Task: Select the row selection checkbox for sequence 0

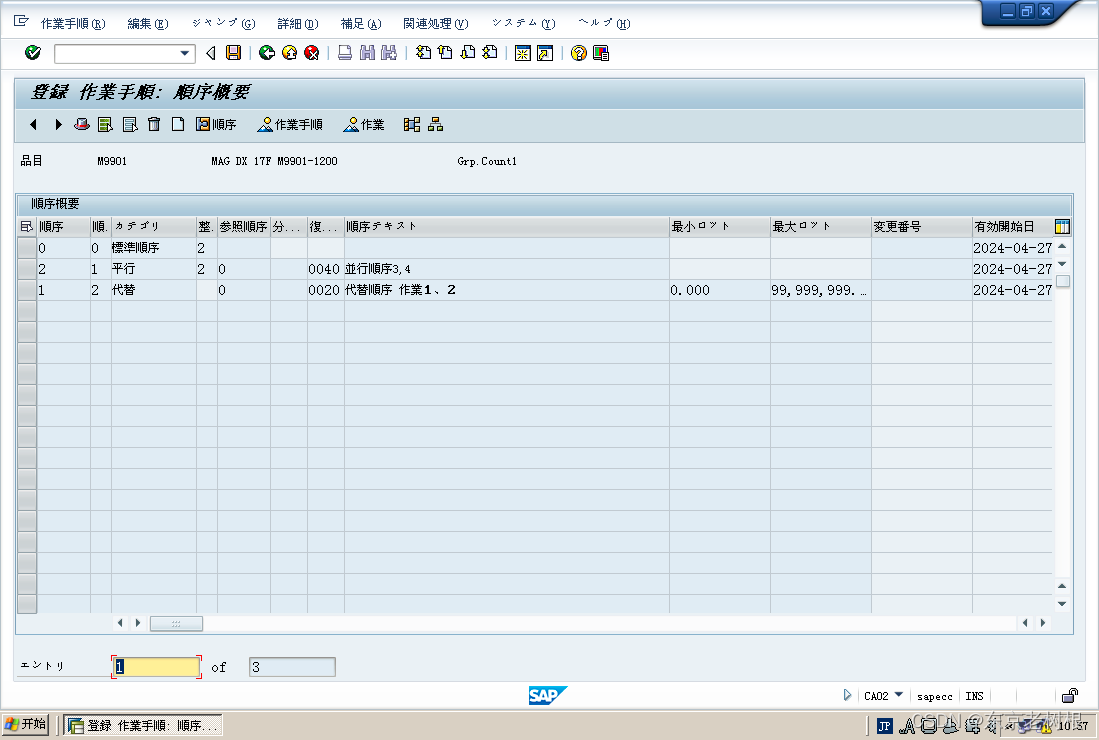Action: tap(27, 247)
